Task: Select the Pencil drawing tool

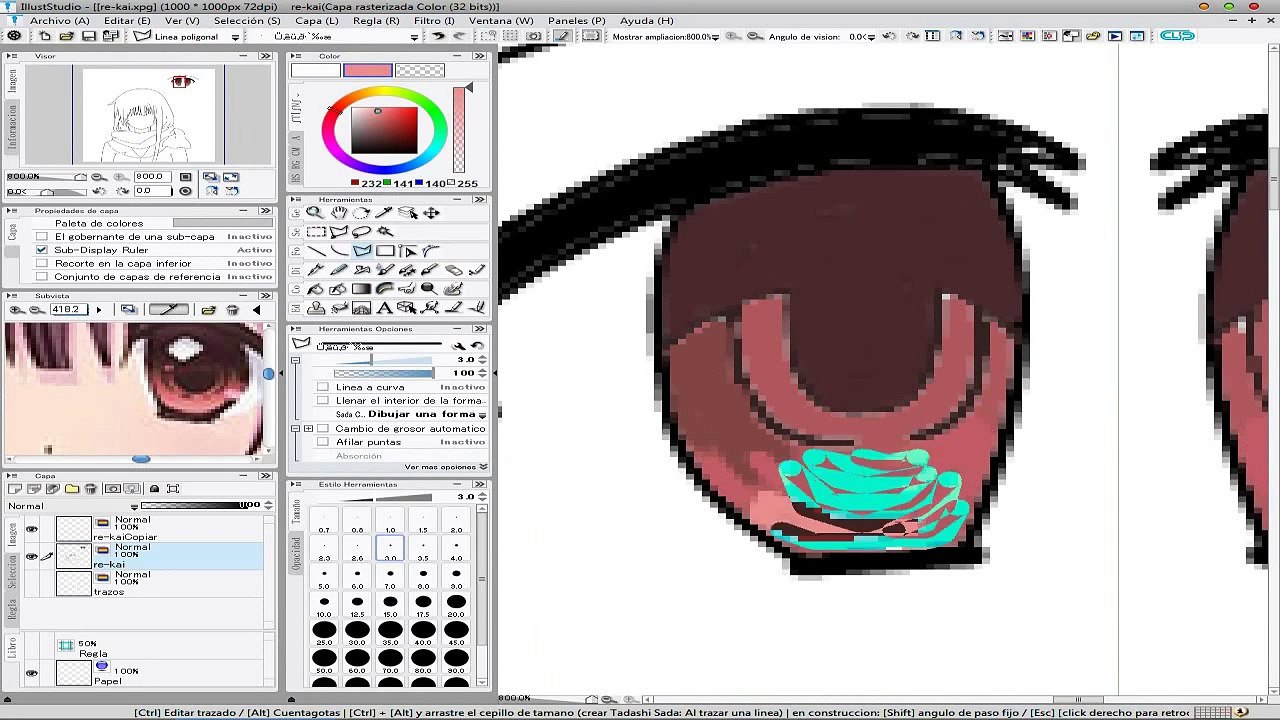Action: [339, 270]
